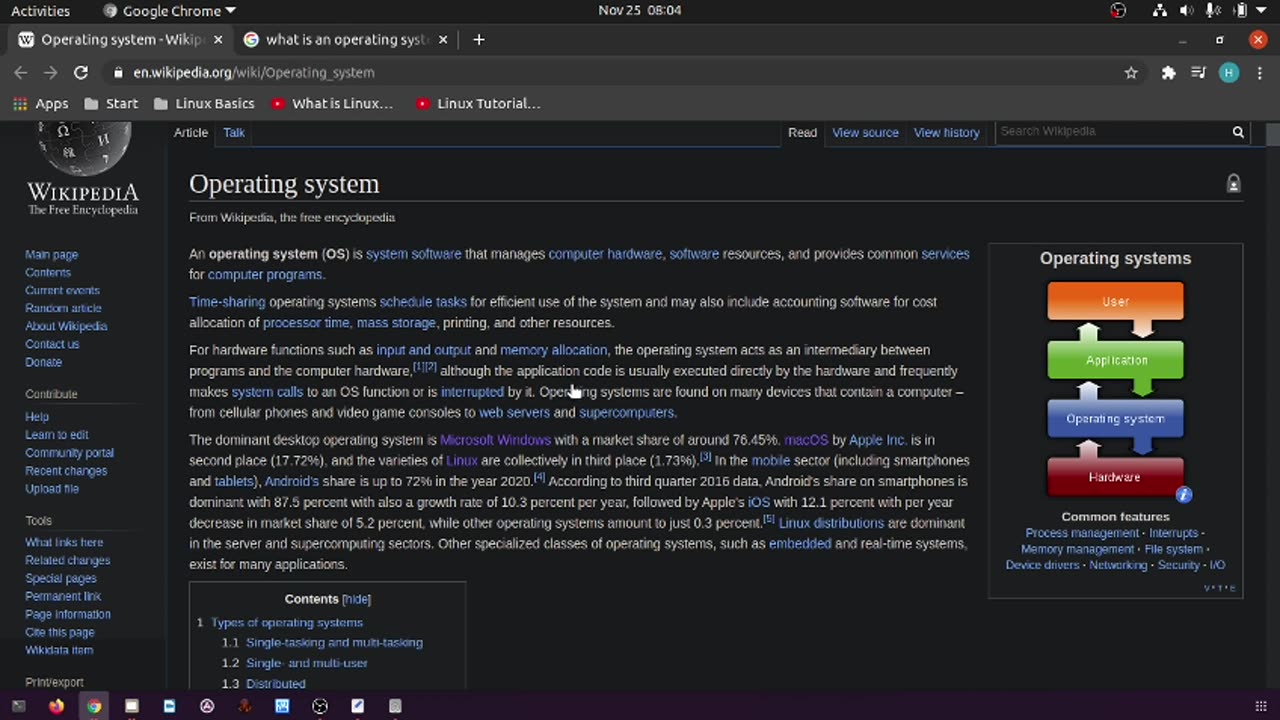This screenshot has height=720, width=1280.
Task: Open the Linux Basics bookmarks folder
Action: [204, 103]
